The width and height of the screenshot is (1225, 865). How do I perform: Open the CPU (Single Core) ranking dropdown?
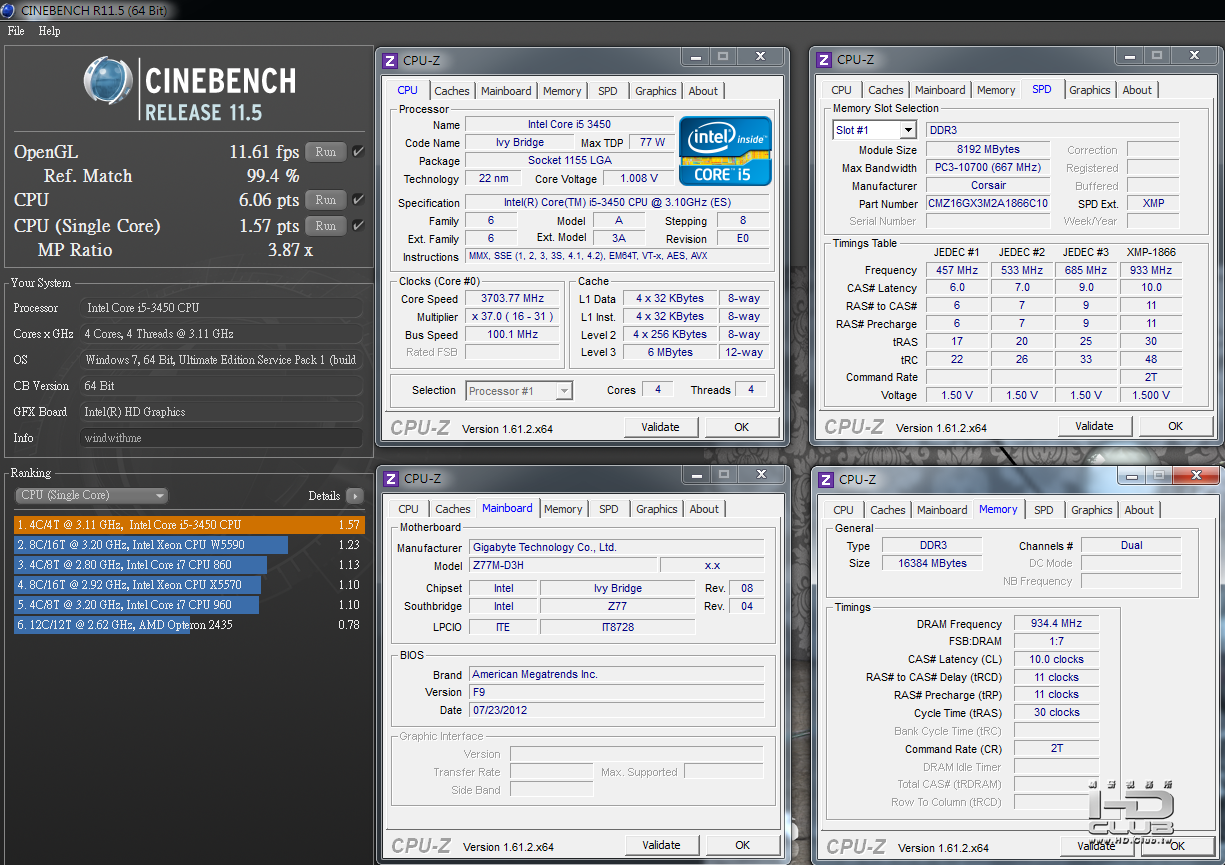pyautogui.click(x=92, y=496)
